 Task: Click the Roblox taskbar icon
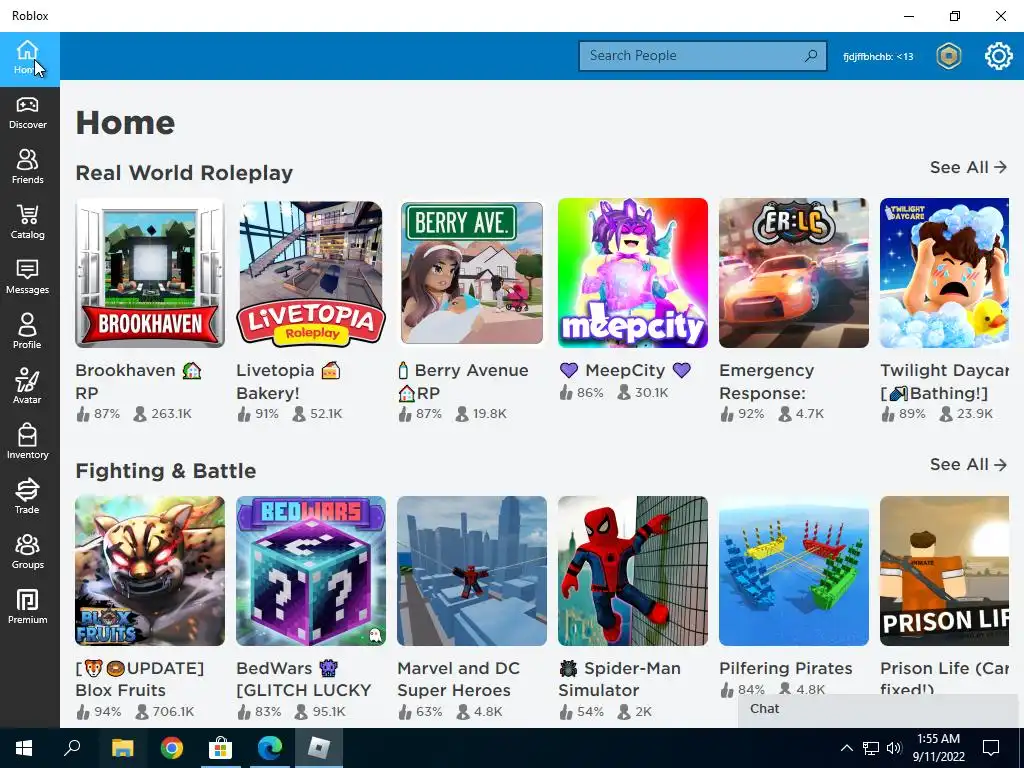pos(319,748)
